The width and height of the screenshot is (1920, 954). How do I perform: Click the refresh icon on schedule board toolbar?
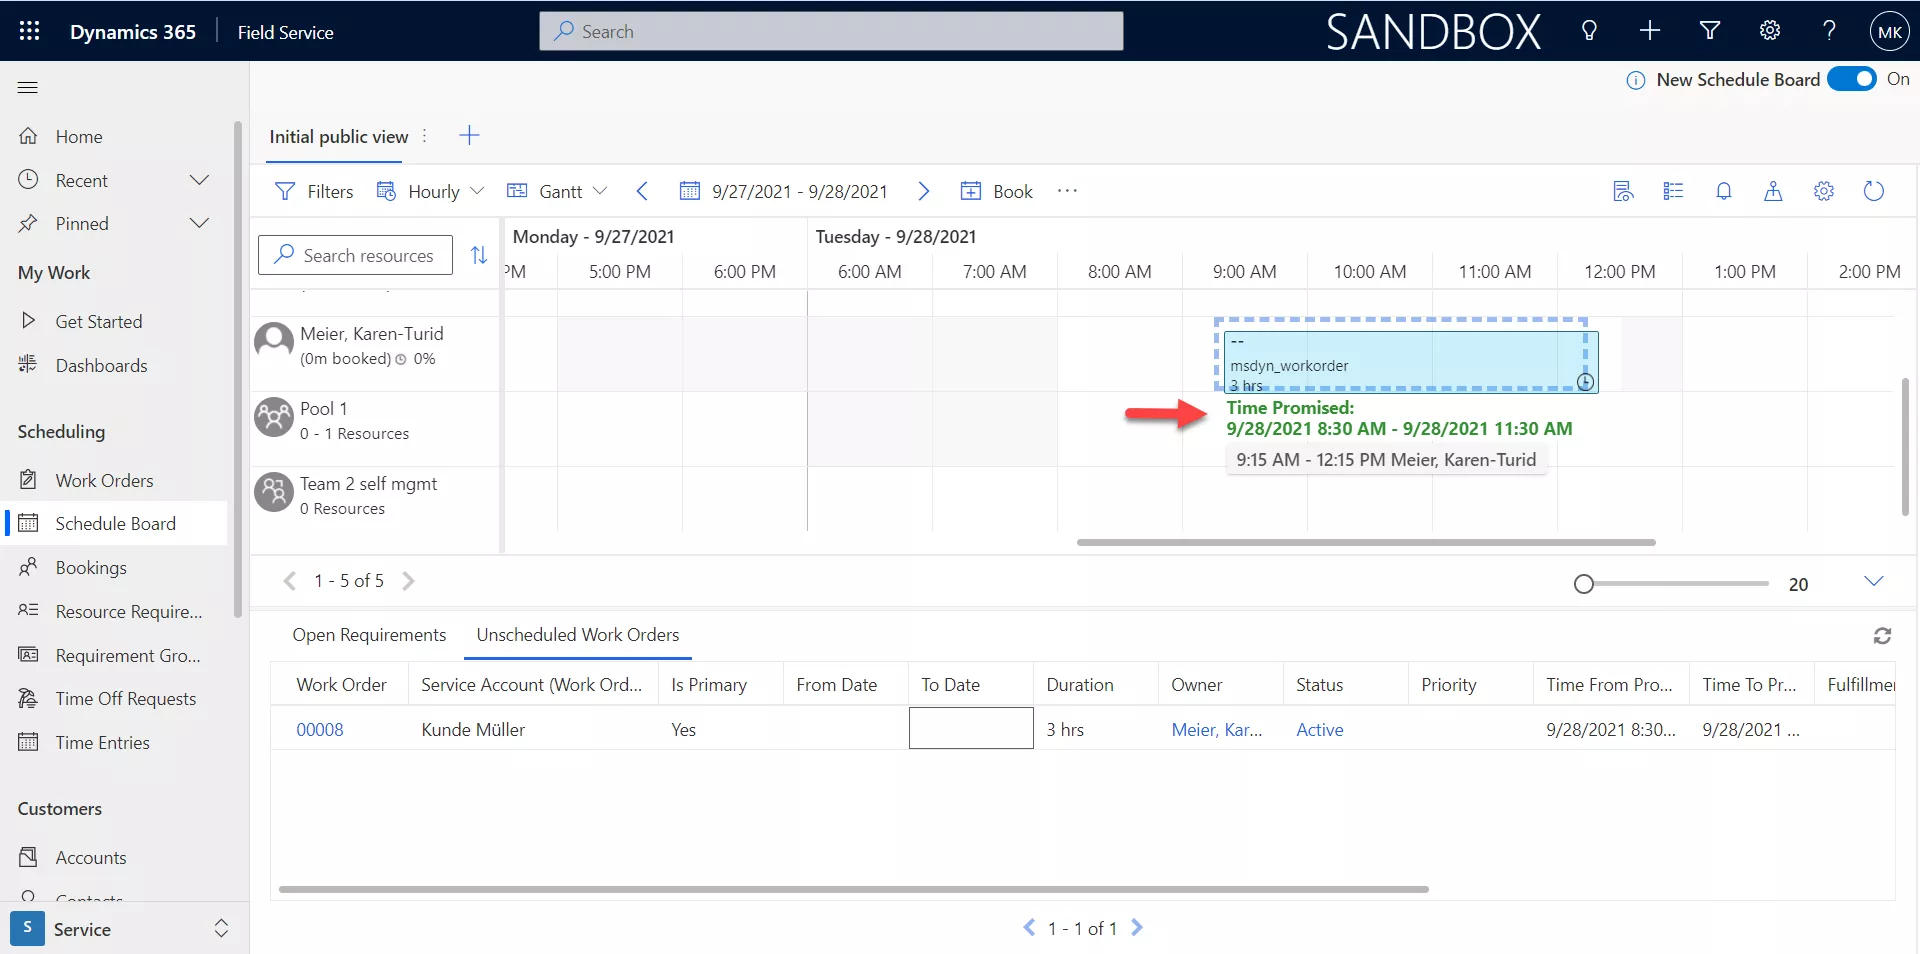pos(1873,191)
